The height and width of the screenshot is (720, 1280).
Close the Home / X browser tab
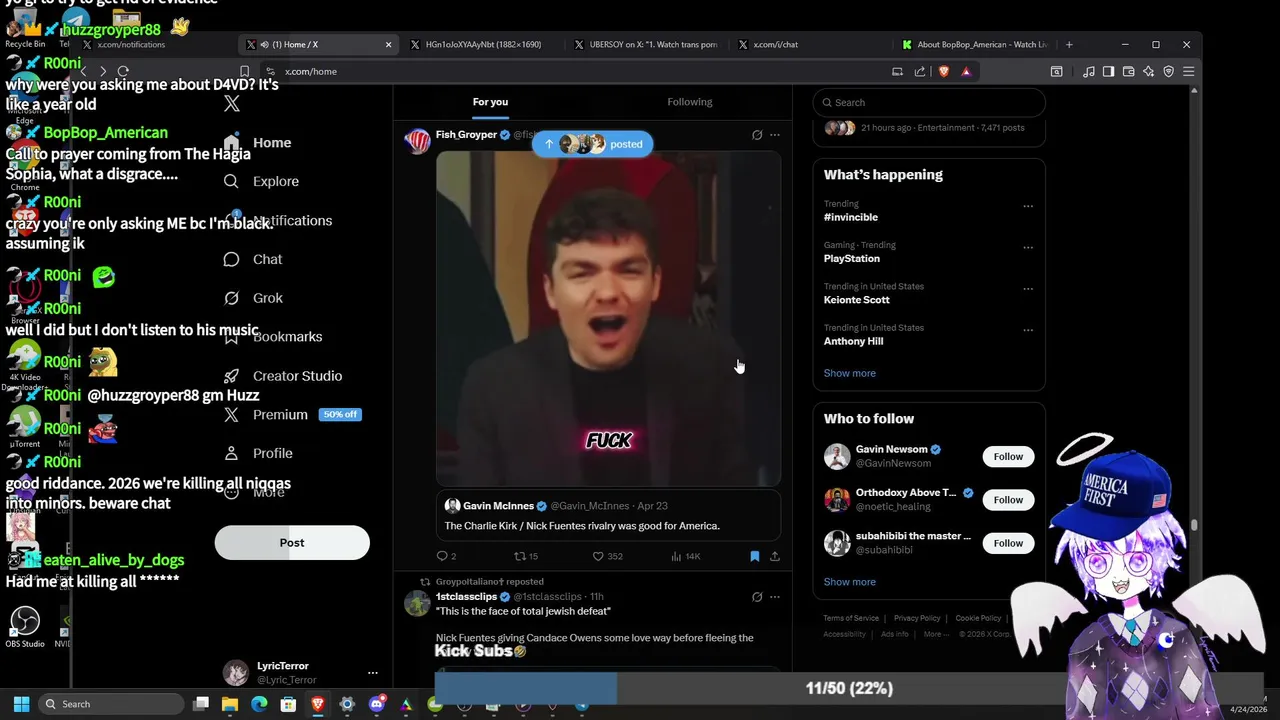tap(389, 44)
